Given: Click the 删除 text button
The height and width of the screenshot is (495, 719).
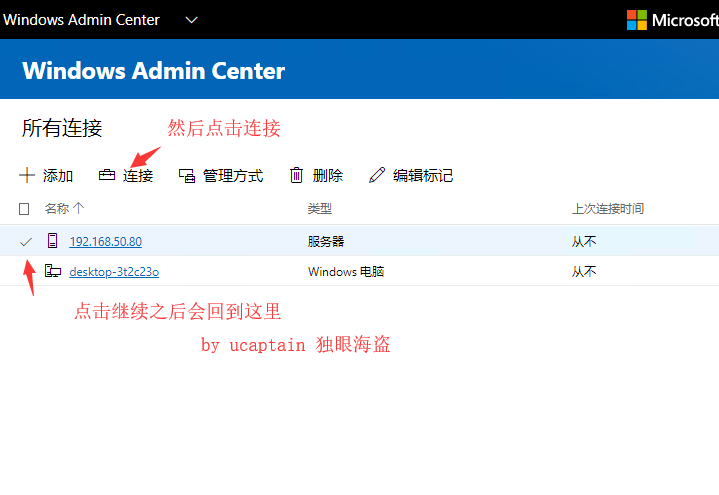Looking at the screenshot, I should click(328, 176).
